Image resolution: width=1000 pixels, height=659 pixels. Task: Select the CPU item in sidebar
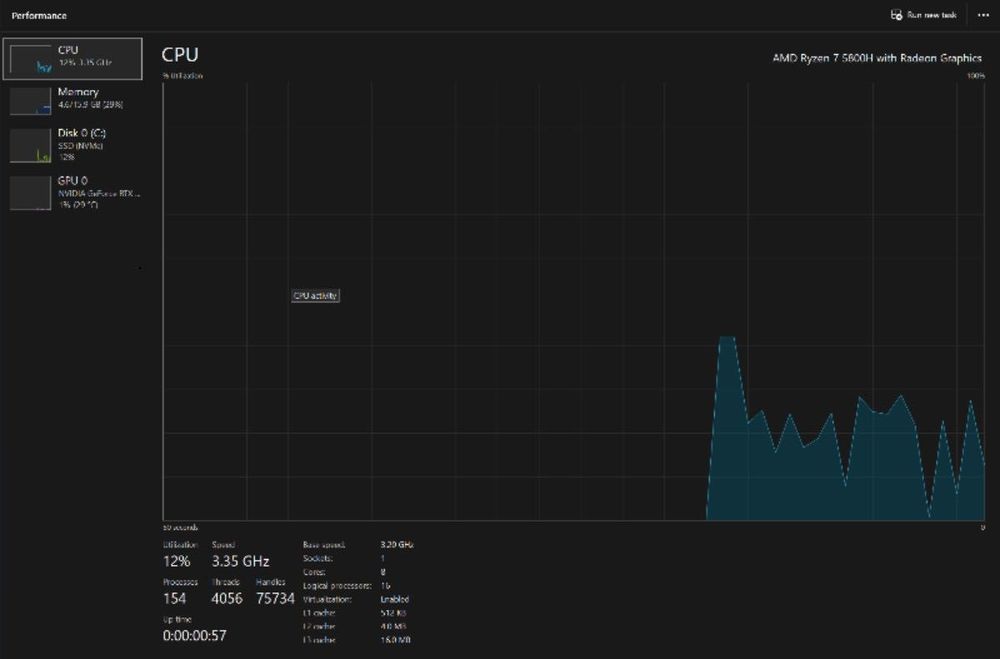point(73,59)
